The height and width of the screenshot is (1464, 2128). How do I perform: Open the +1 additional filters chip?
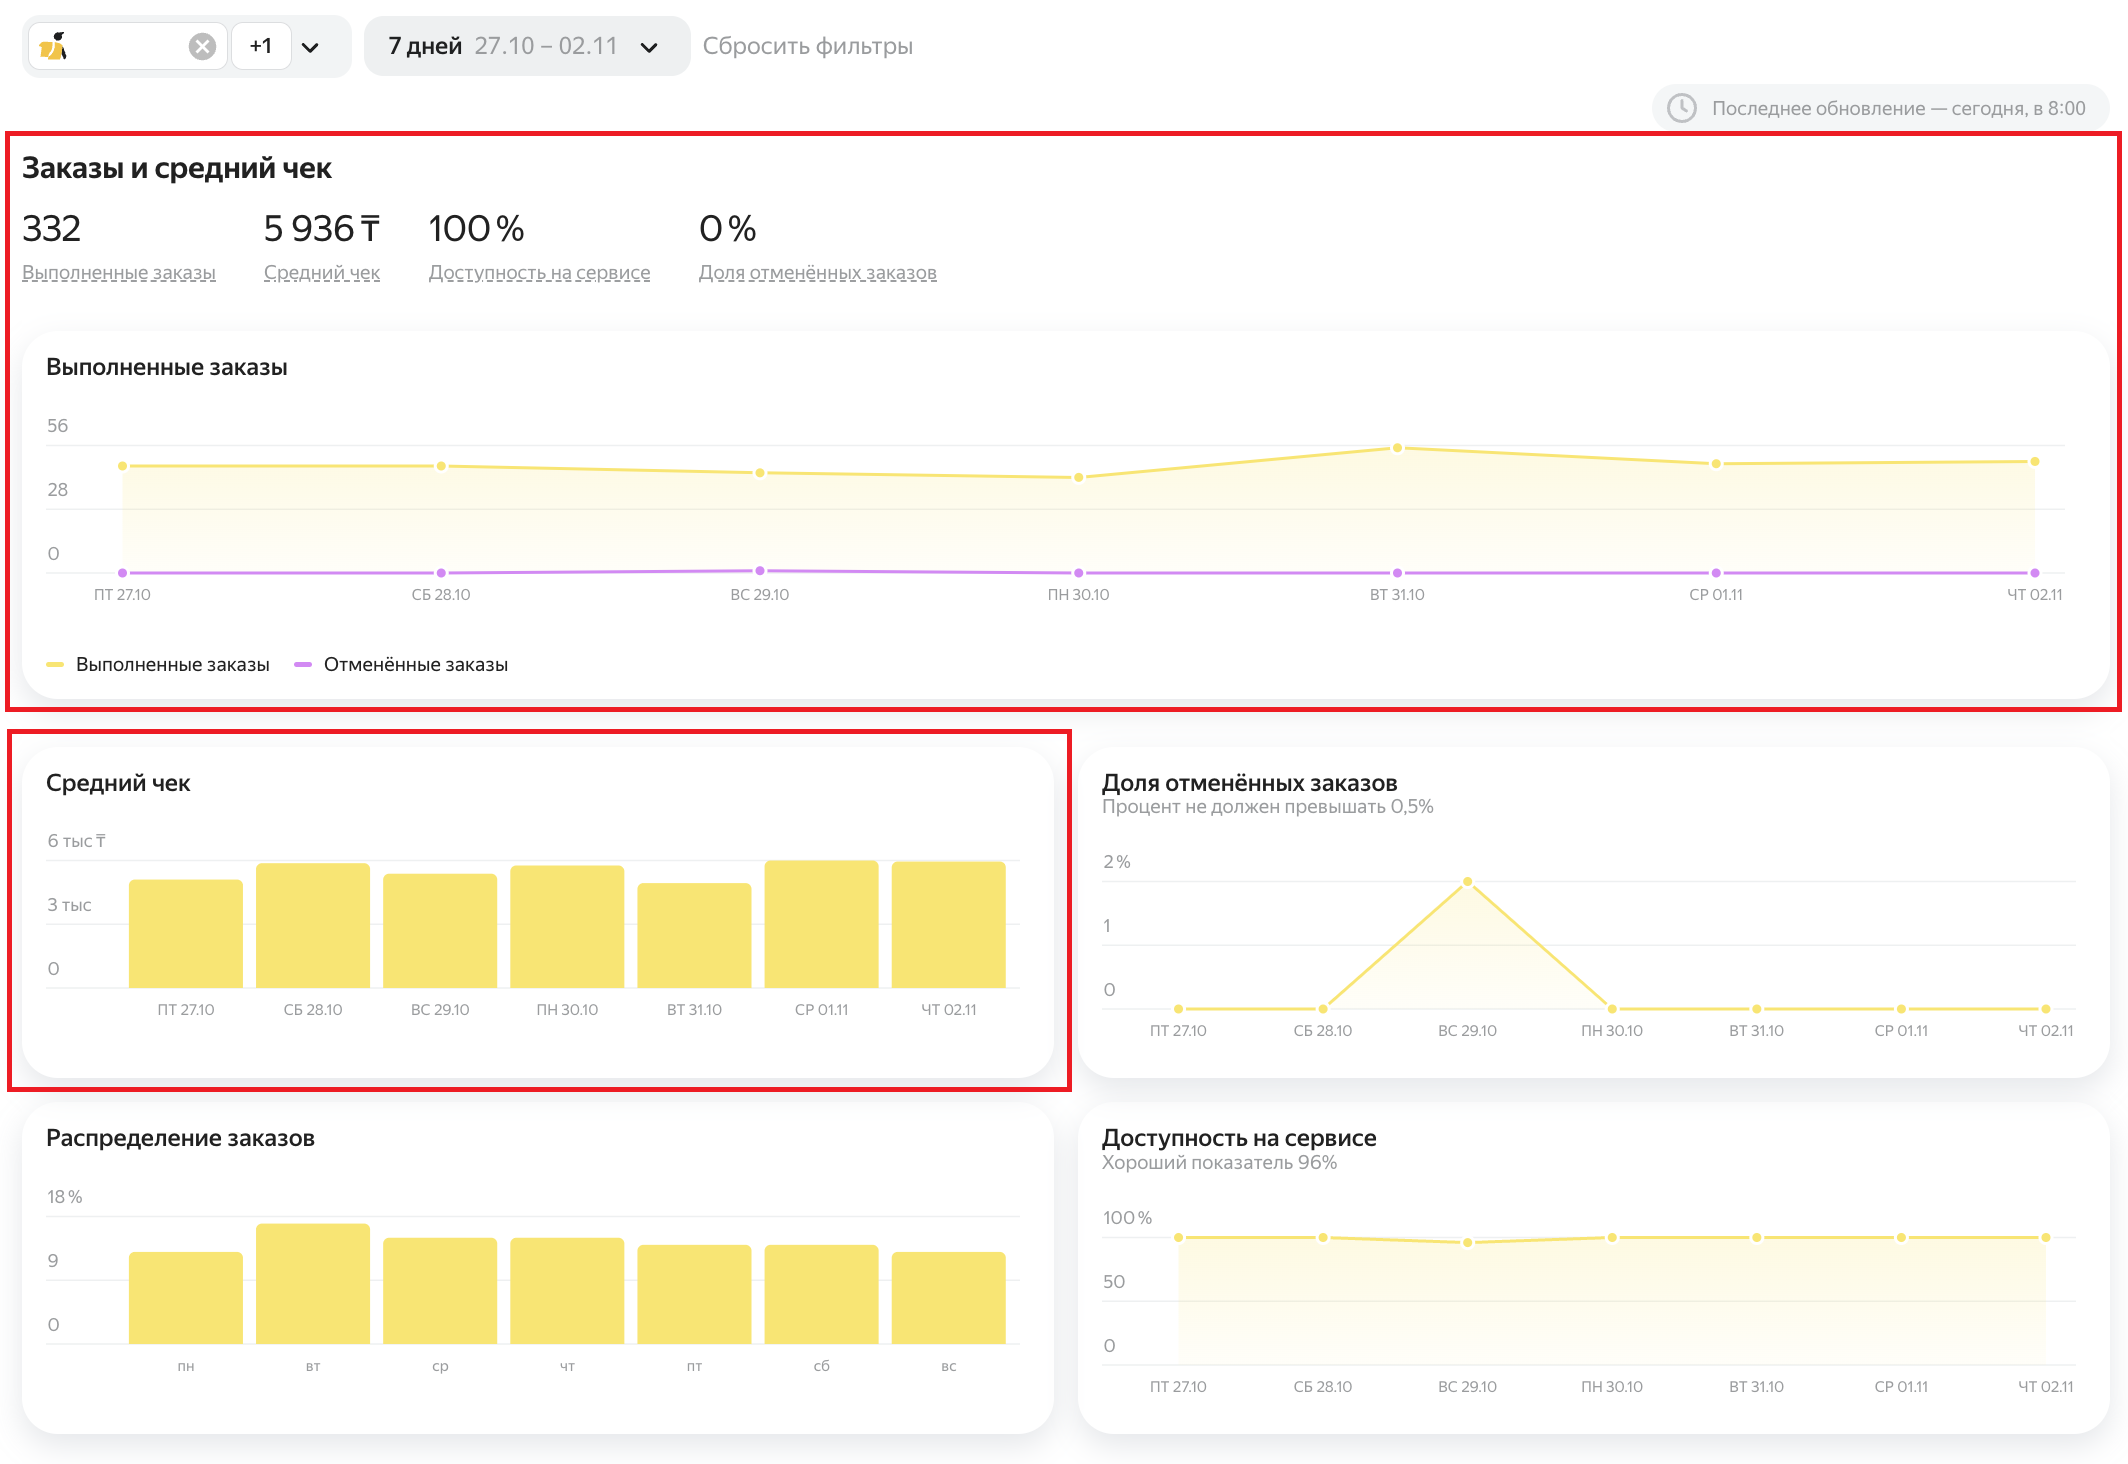pos(261,46)
